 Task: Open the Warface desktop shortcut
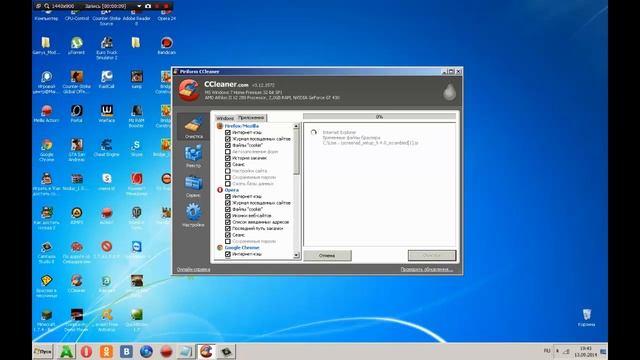pos(107,113)
